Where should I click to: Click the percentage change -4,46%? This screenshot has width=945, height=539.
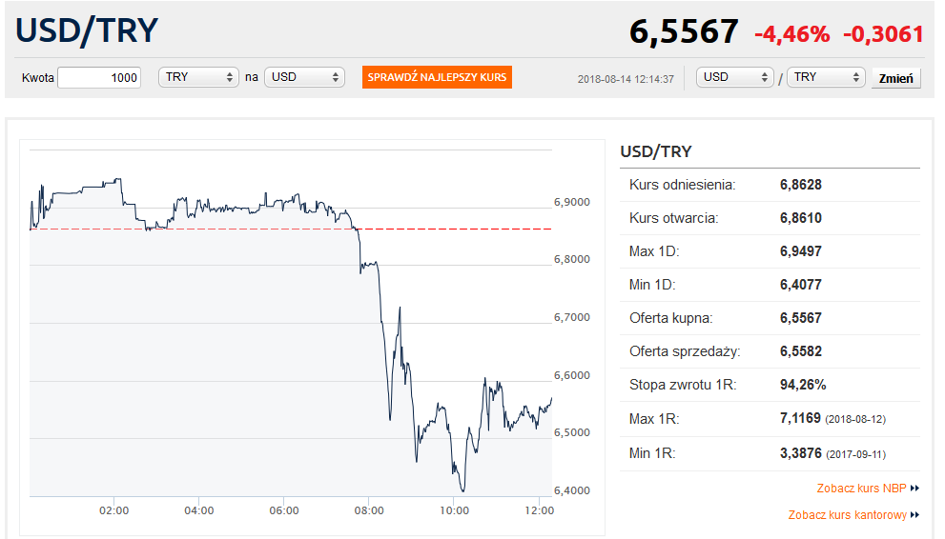tap(792, 34)
